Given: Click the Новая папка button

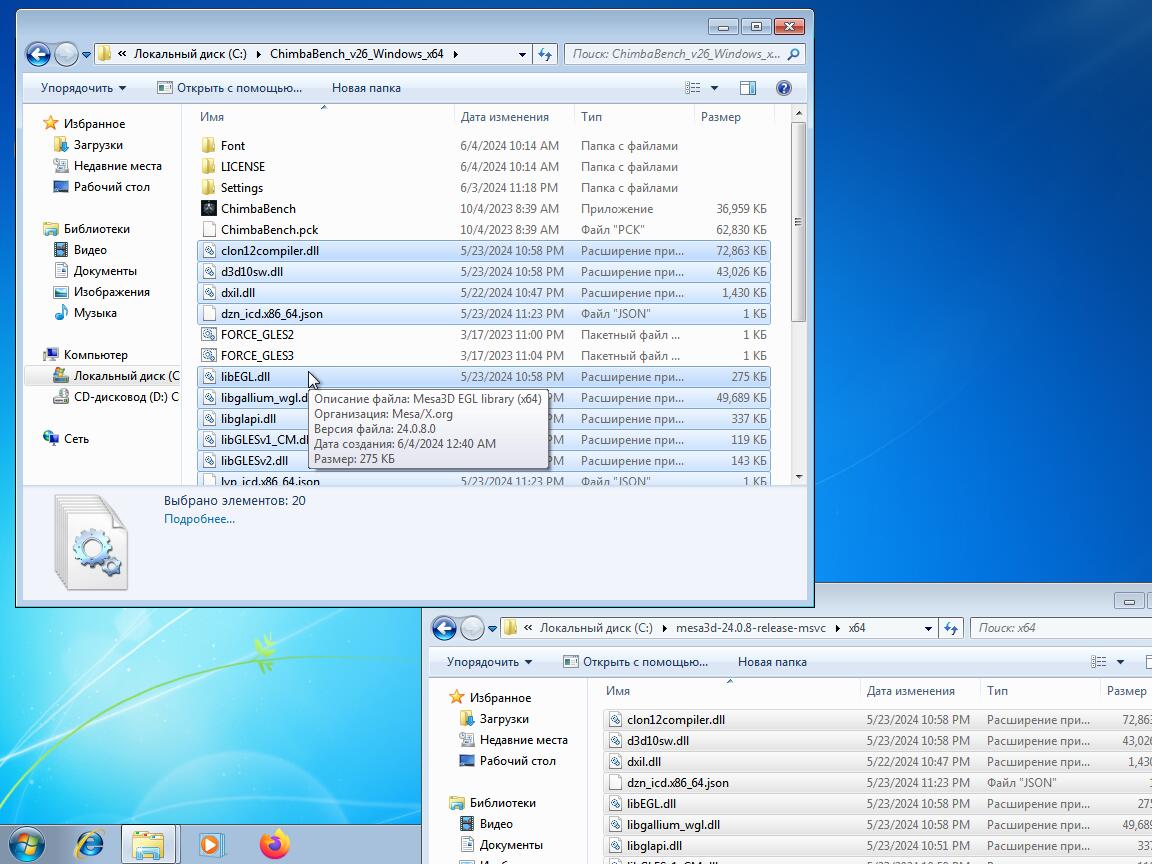Looking at the screenshot, I should [x=366, y=88].
